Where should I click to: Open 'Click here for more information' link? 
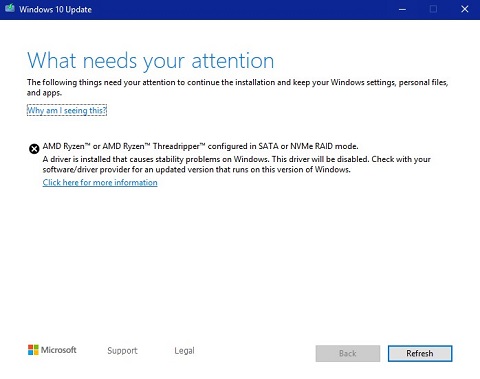[100, 183]
